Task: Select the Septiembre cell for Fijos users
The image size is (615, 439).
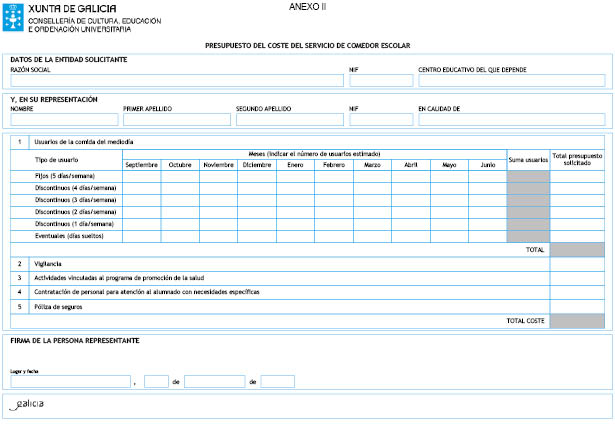Action: tap(141, 176)
